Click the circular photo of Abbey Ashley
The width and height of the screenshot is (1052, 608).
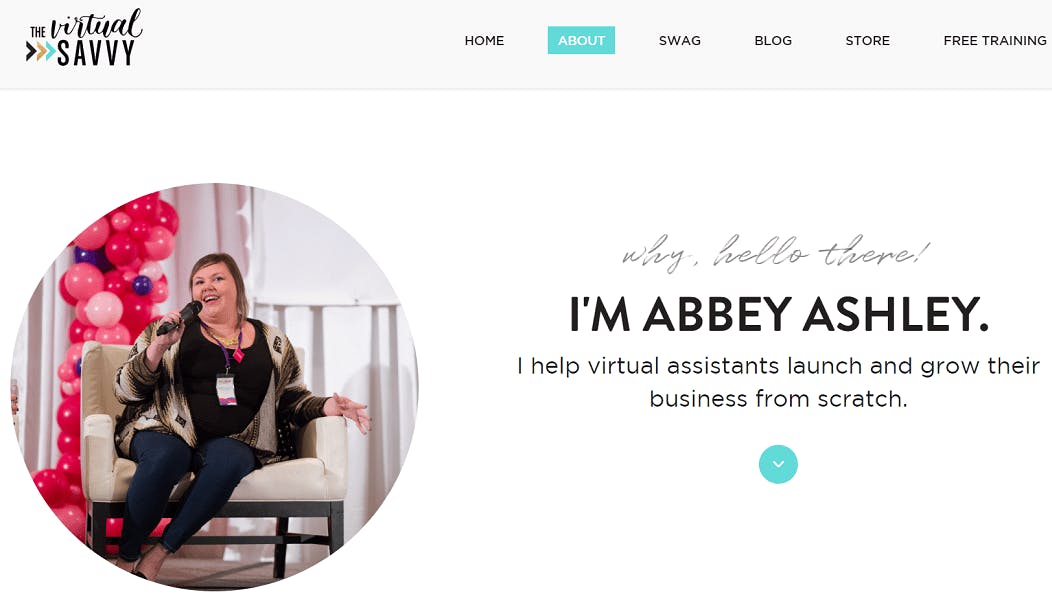click(x=215, y=386)
